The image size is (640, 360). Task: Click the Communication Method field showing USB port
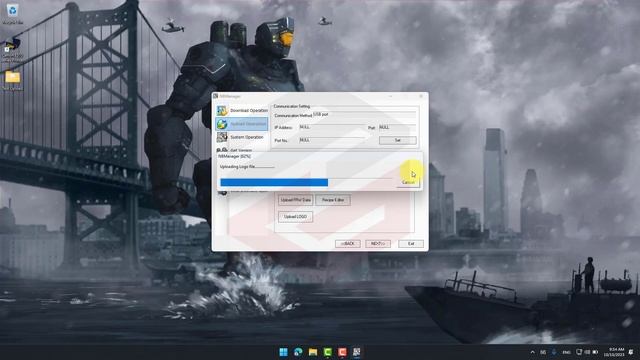(x=364, y=115)
